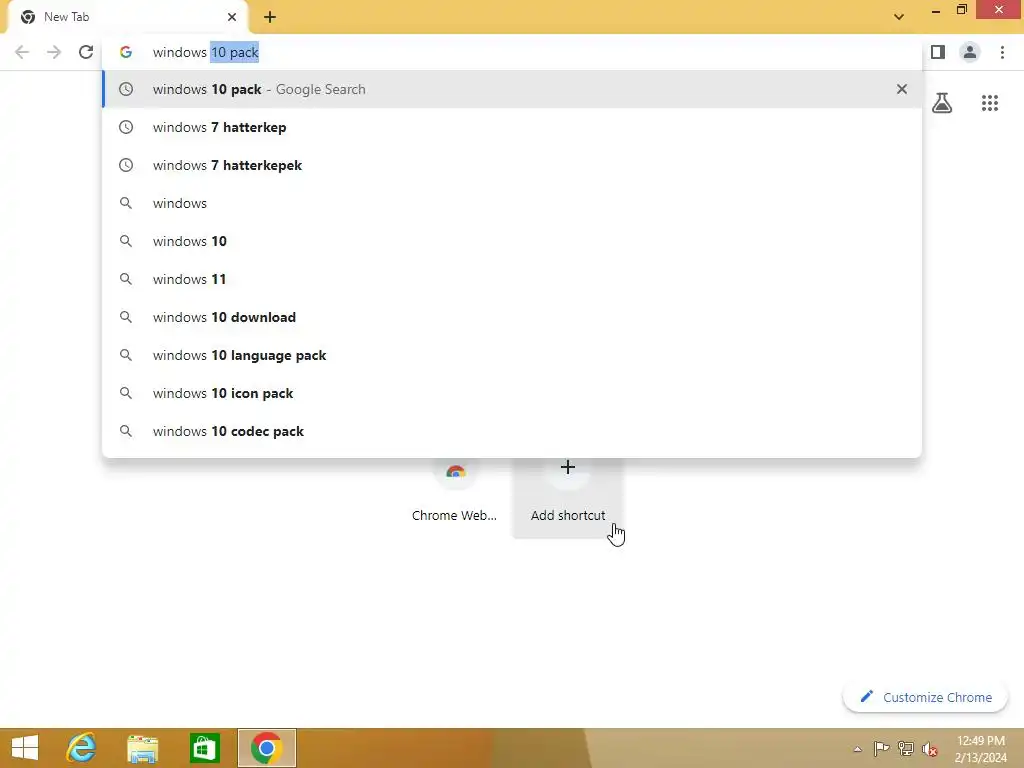The width and height of the screenshot is (1024, 768).
Task: Reload the current page
Action: click(x=86, y=52)
